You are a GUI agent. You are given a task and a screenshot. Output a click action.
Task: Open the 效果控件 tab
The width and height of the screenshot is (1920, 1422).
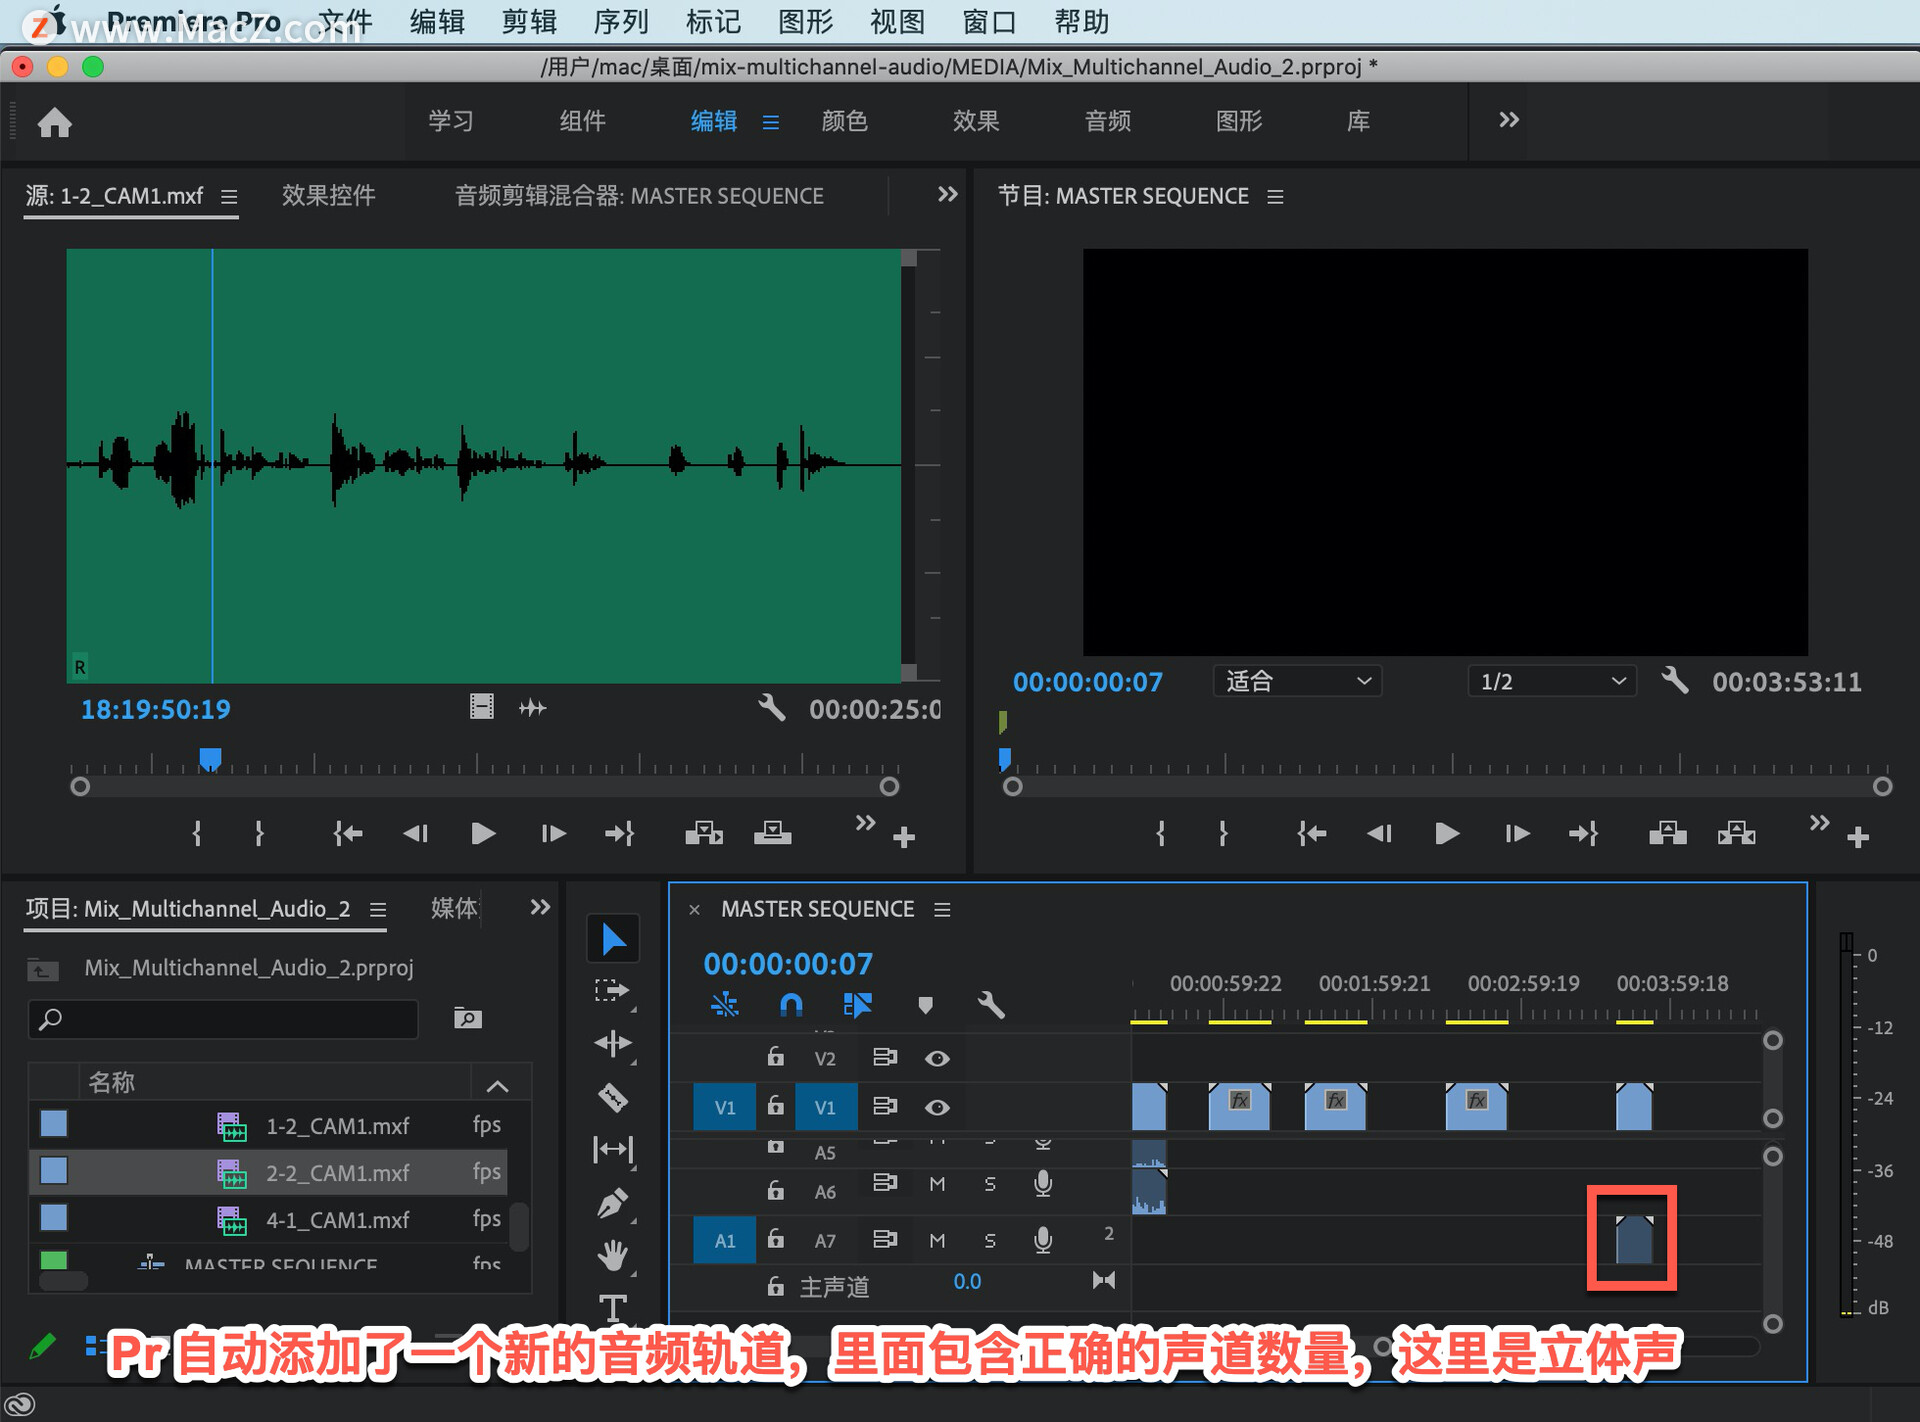point(328,195)
